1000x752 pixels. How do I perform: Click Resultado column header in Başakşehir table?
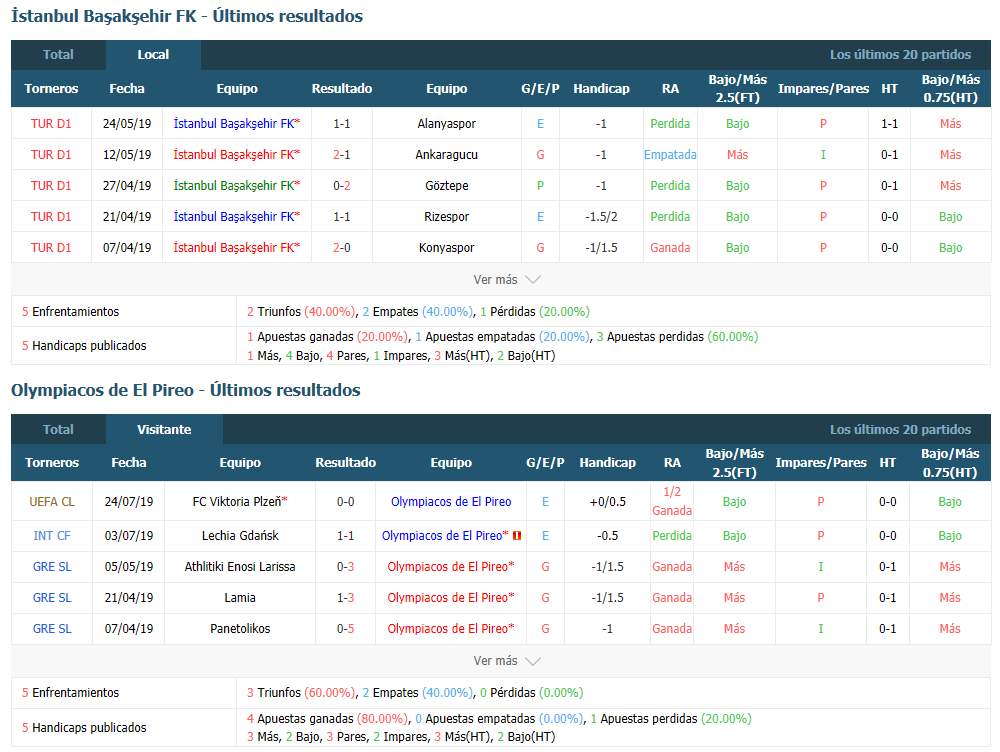pyautogui.click(x=342, y=89)
